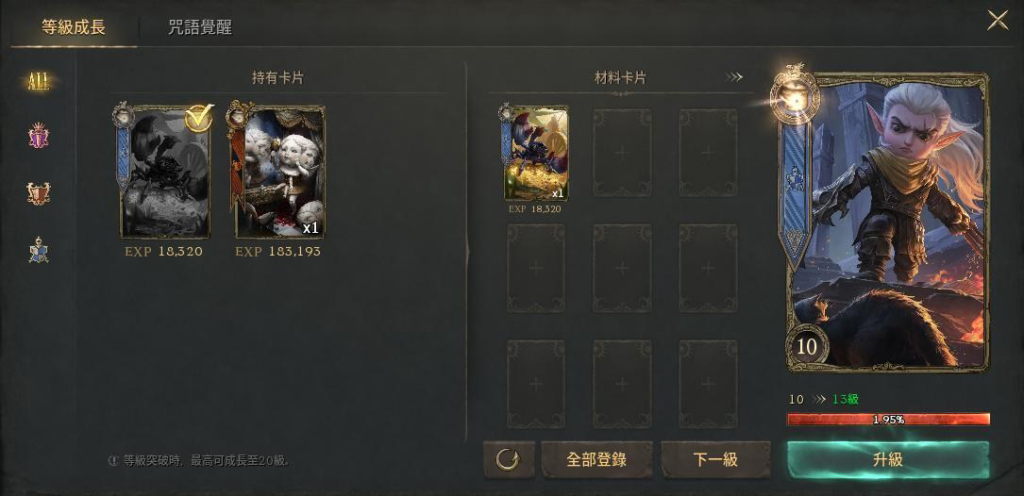Click the info icon beside level breakthrough note
Viewport: 1024px width, 496px height.
pos(113,461)
